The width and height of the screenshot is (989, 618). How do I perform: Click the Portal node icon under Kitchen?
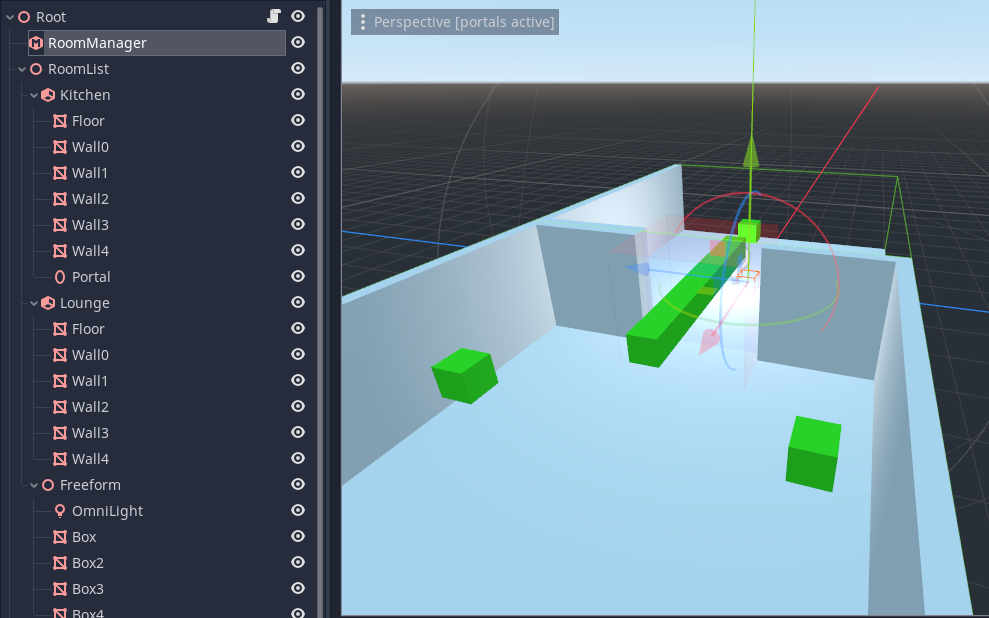[61, 276]
